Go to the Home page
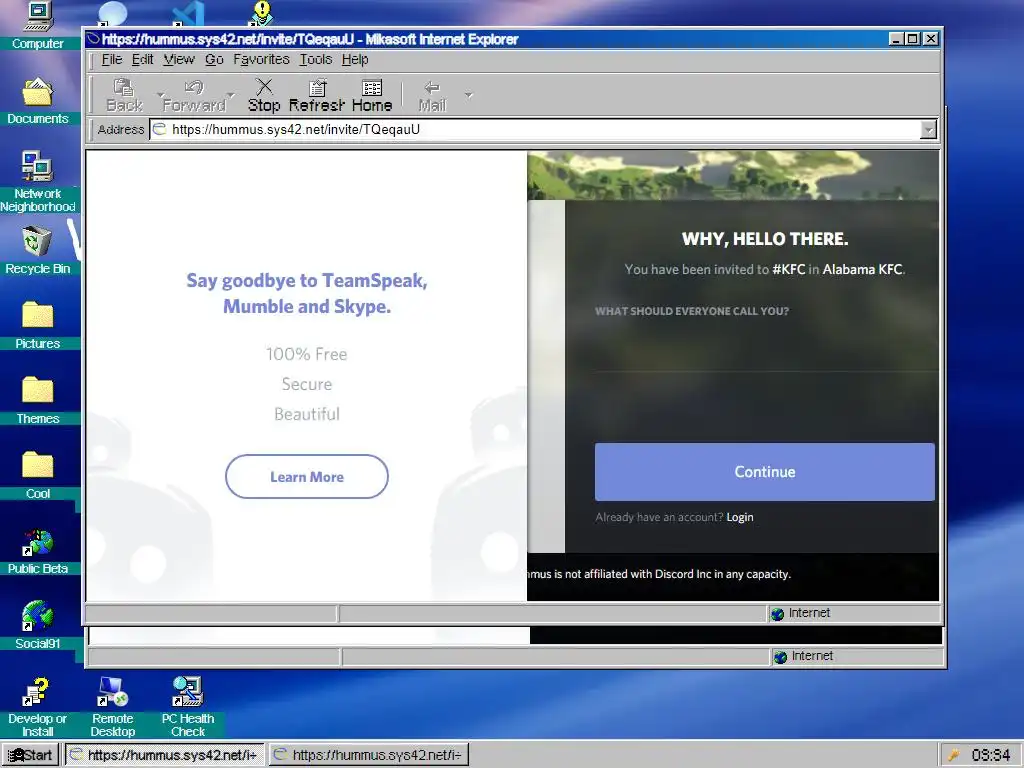The height and width of the screenshot is (768, 1024). coord(372,95)
